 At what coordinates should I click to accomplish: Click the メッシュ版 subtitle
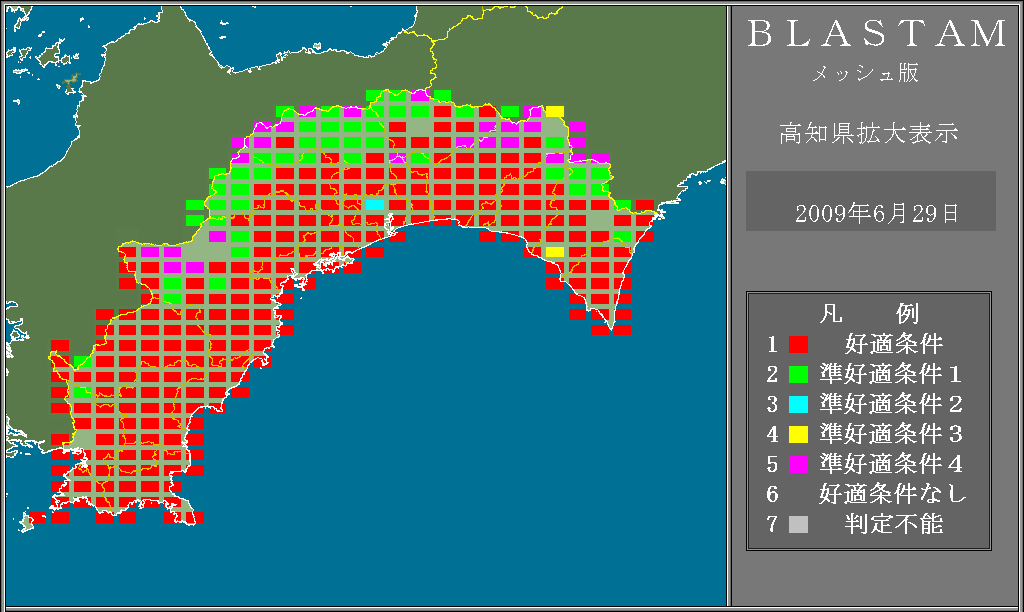pos(865,73)
